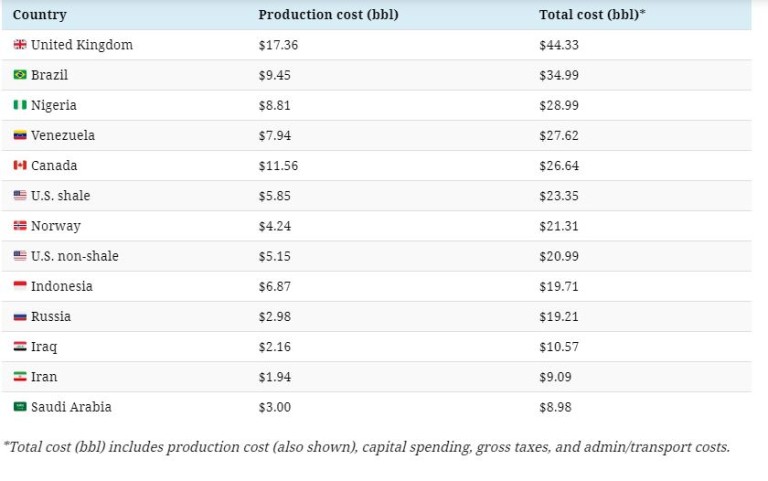This screenshot has height=481, width=768.
Task: Click the Russia flag icon
Action: [20, 317]
